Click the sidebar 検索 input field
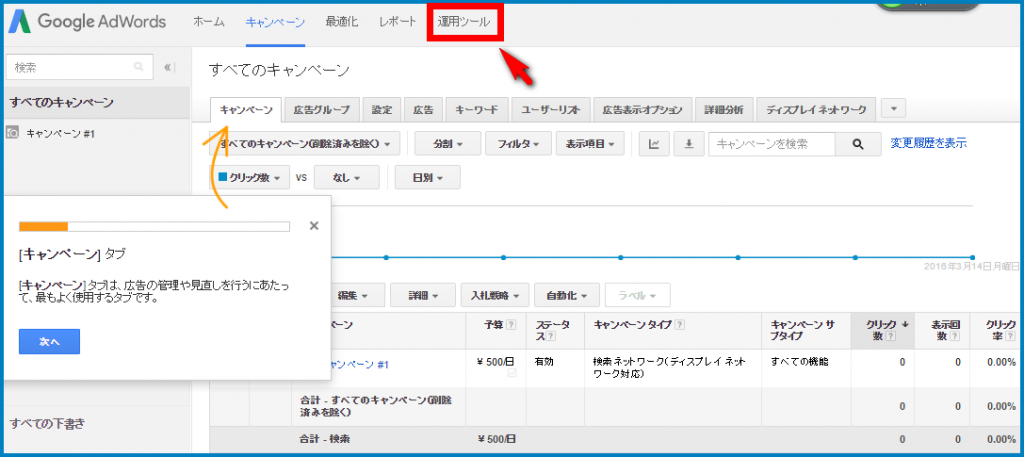 pos(69,67)
